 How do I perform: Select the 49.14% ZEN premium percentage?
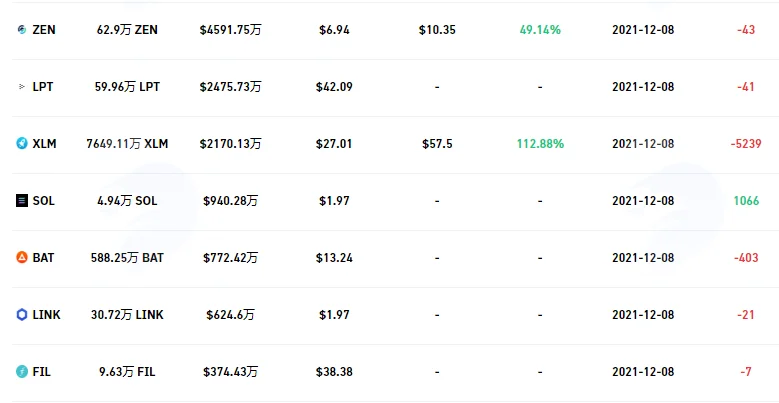(x=540, y=30)
